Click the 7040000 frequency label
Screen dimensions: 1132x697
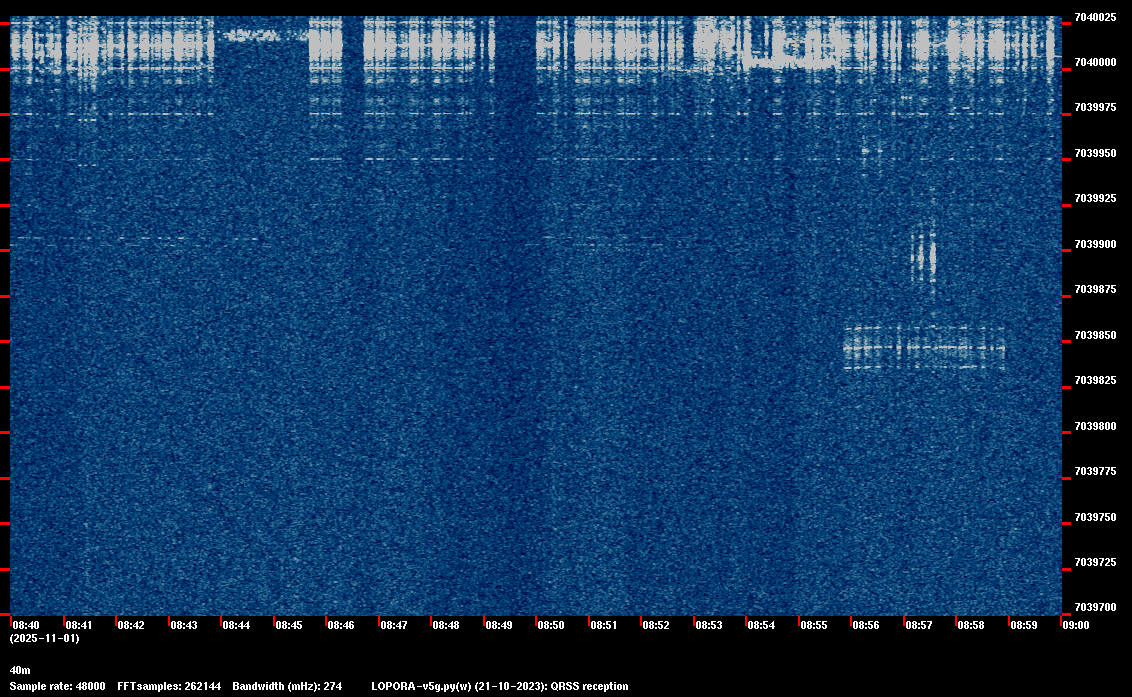coord(1095,63)
